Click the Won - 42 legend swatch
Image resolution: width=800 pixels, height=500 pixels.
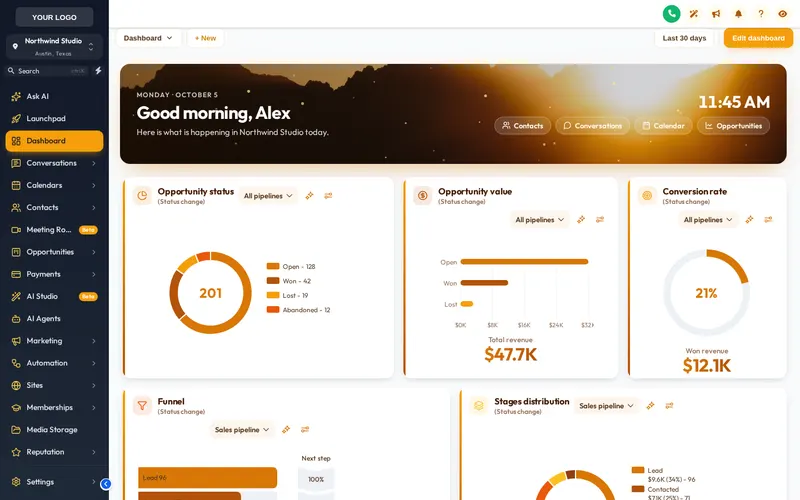coord(273,281)
